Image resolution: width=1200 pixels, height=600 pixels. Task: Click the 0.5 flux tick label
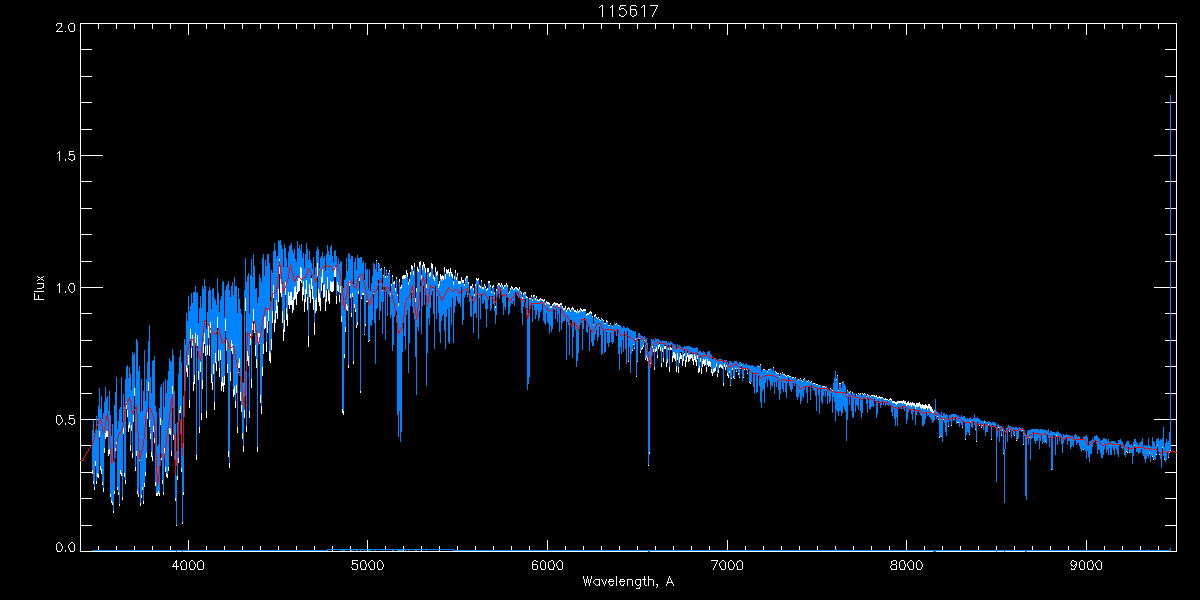pos(64,419)
